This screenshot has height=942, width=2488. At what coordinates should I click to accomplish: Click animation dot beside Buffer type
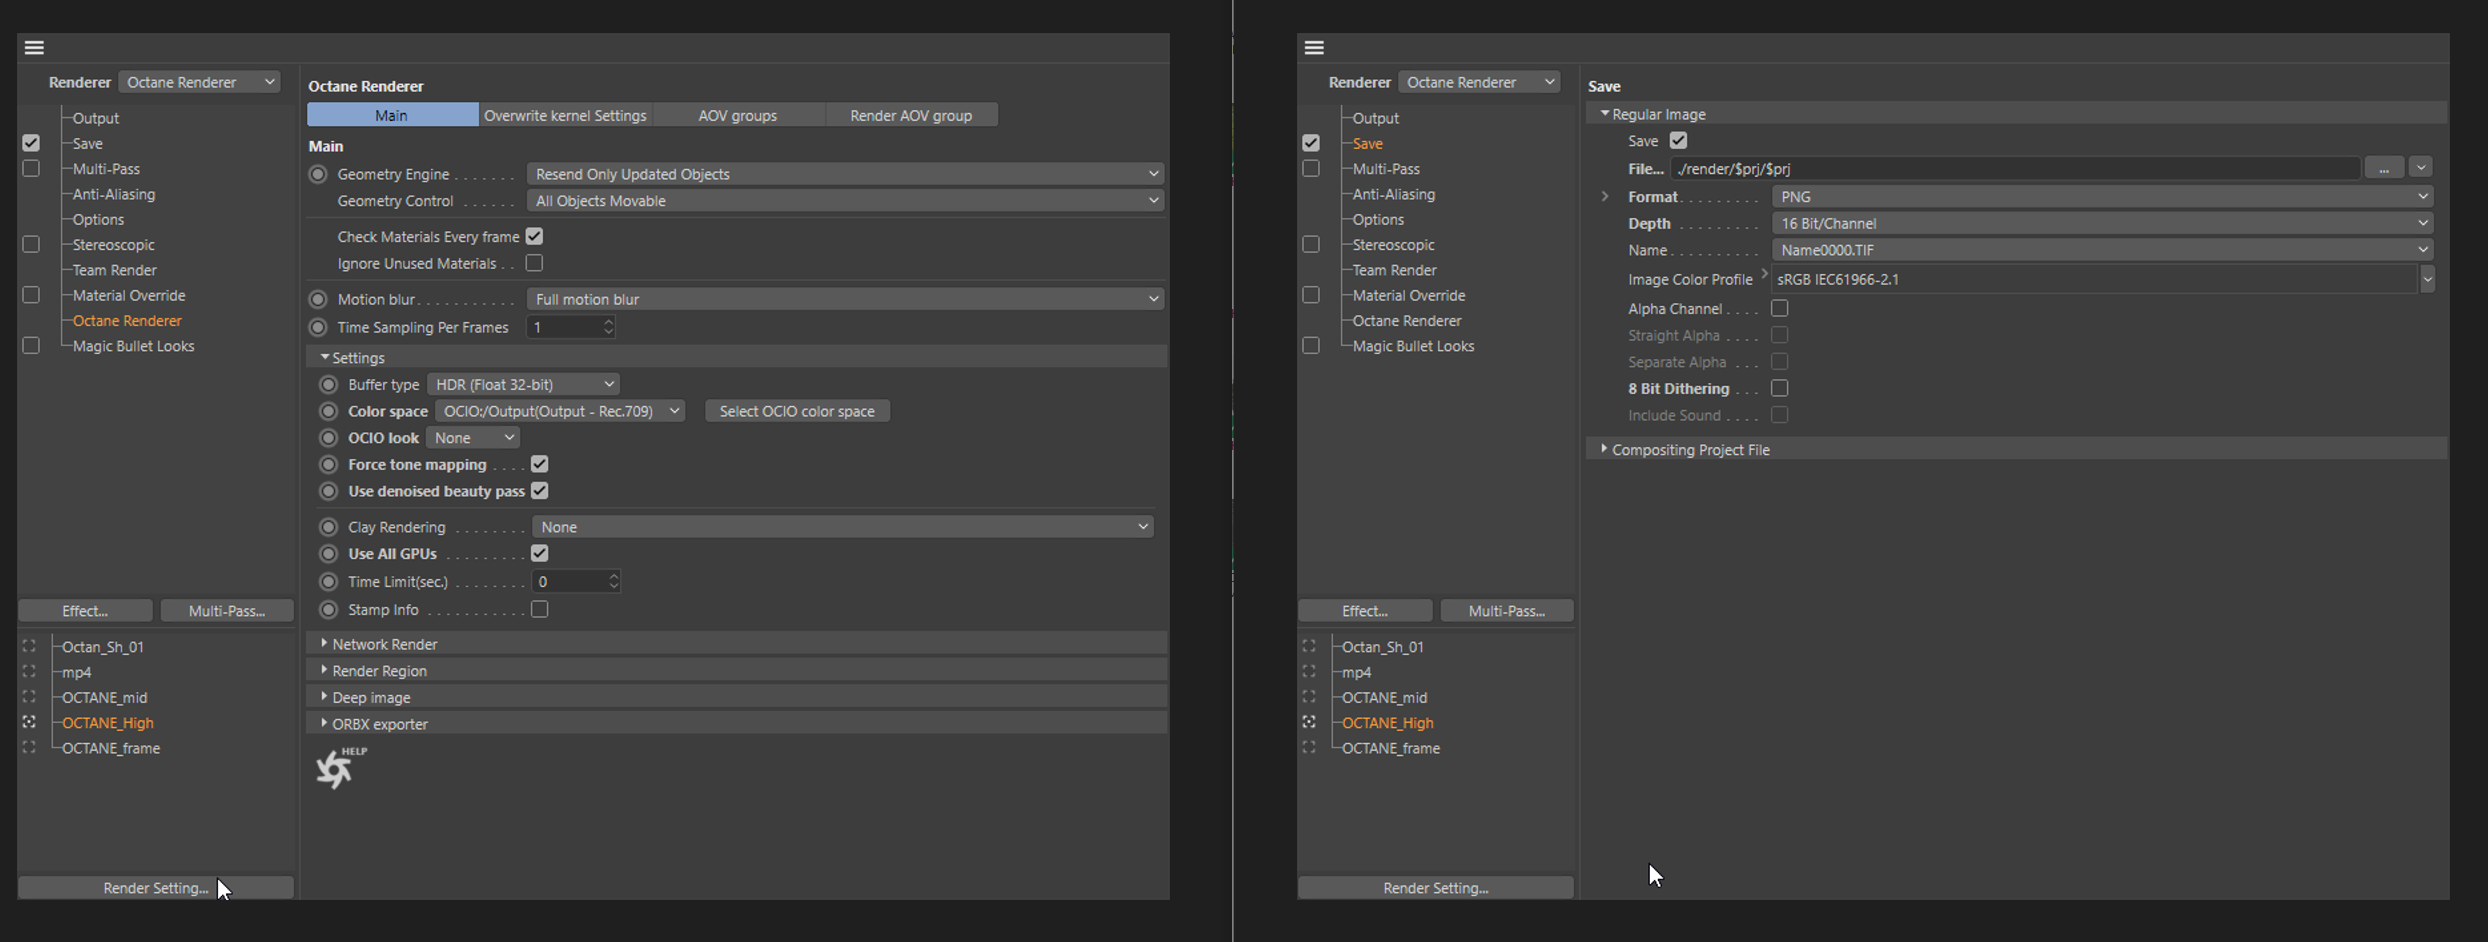[328, 384]
